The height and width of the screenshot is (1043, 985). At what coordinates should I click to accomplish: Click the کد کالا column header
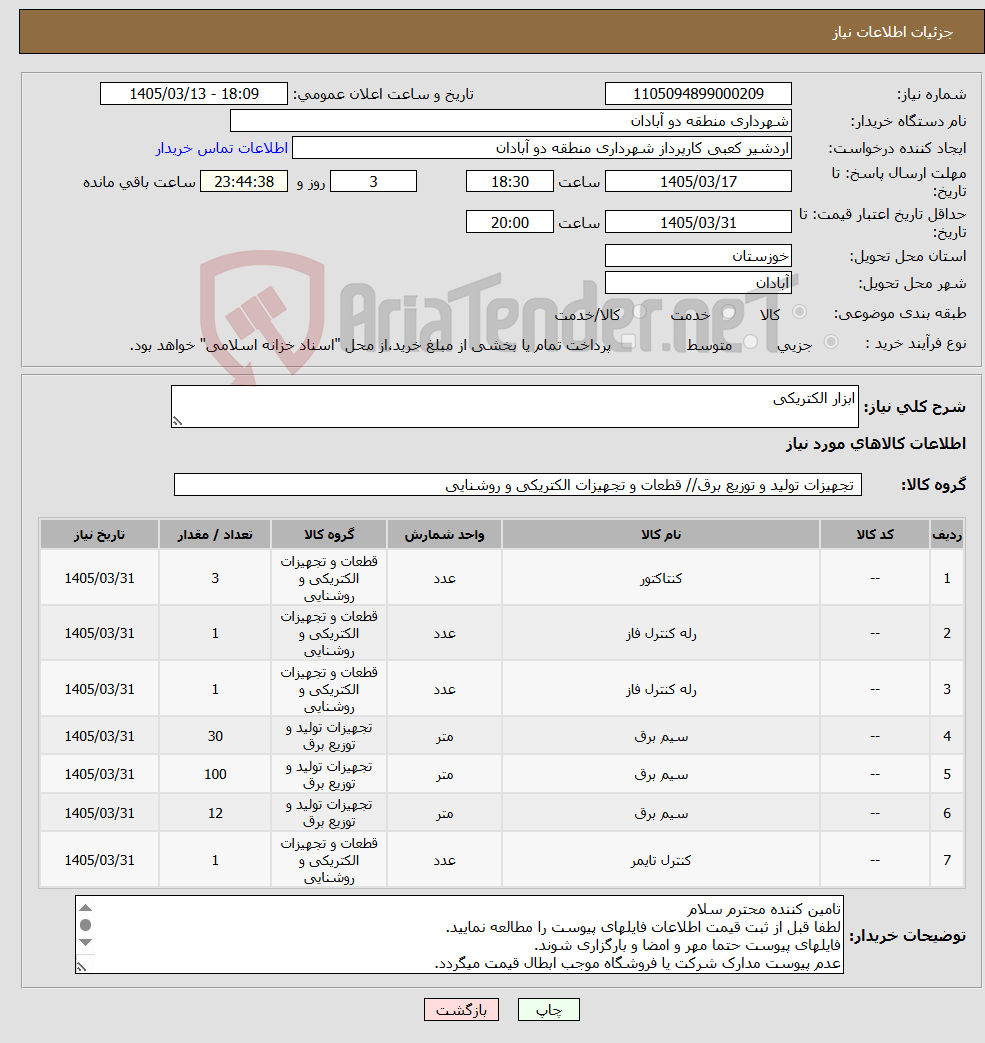(875, 535)
